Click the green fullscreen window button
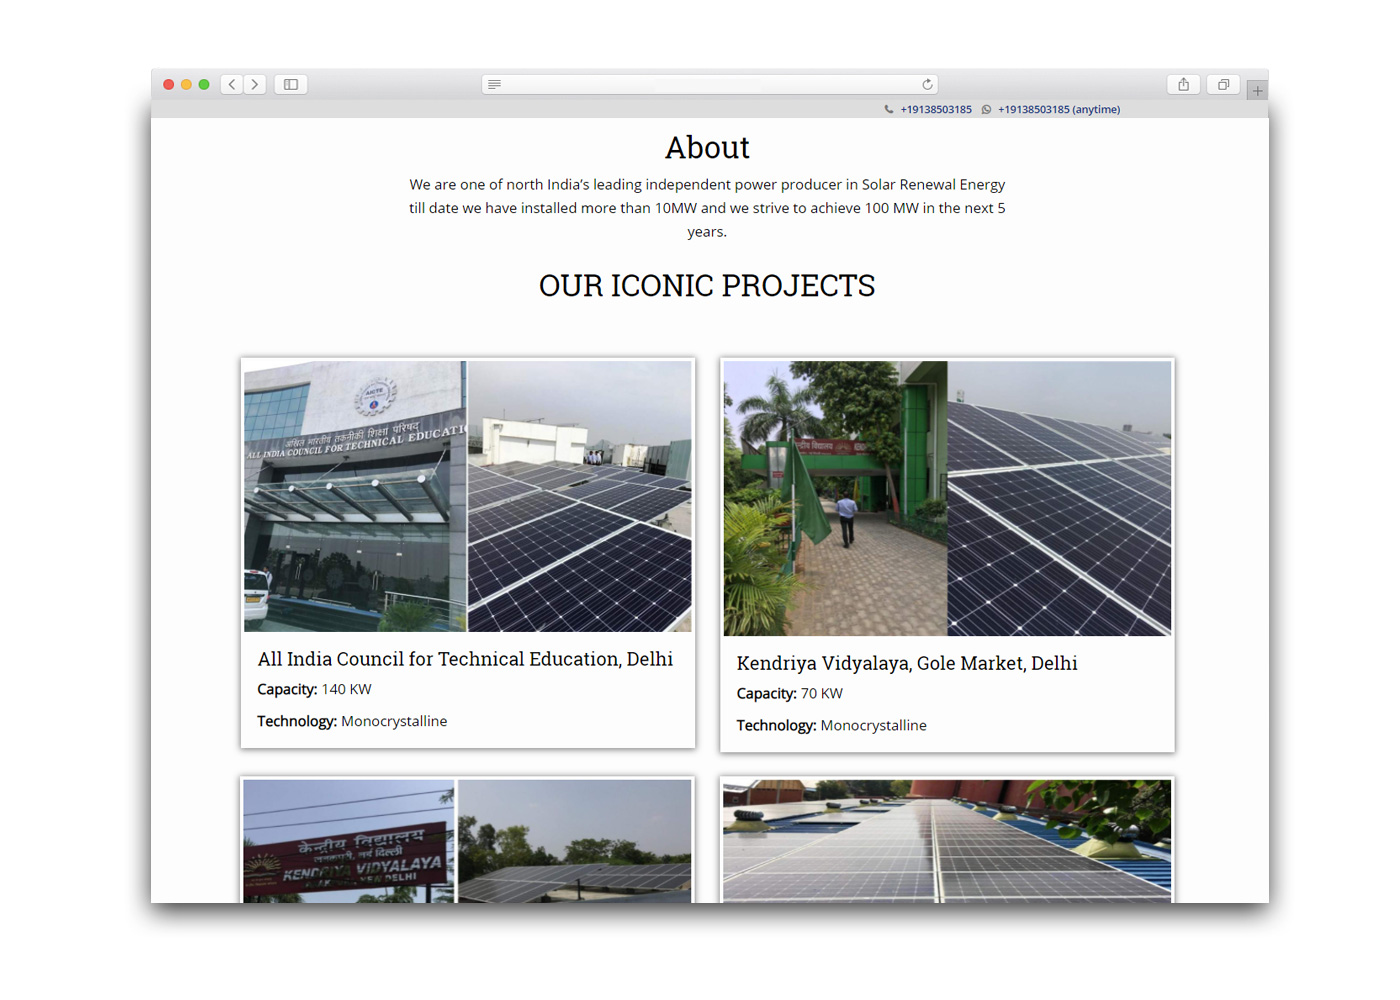This screenshot has width=1400, height=1000. click(x=204, y=84)
